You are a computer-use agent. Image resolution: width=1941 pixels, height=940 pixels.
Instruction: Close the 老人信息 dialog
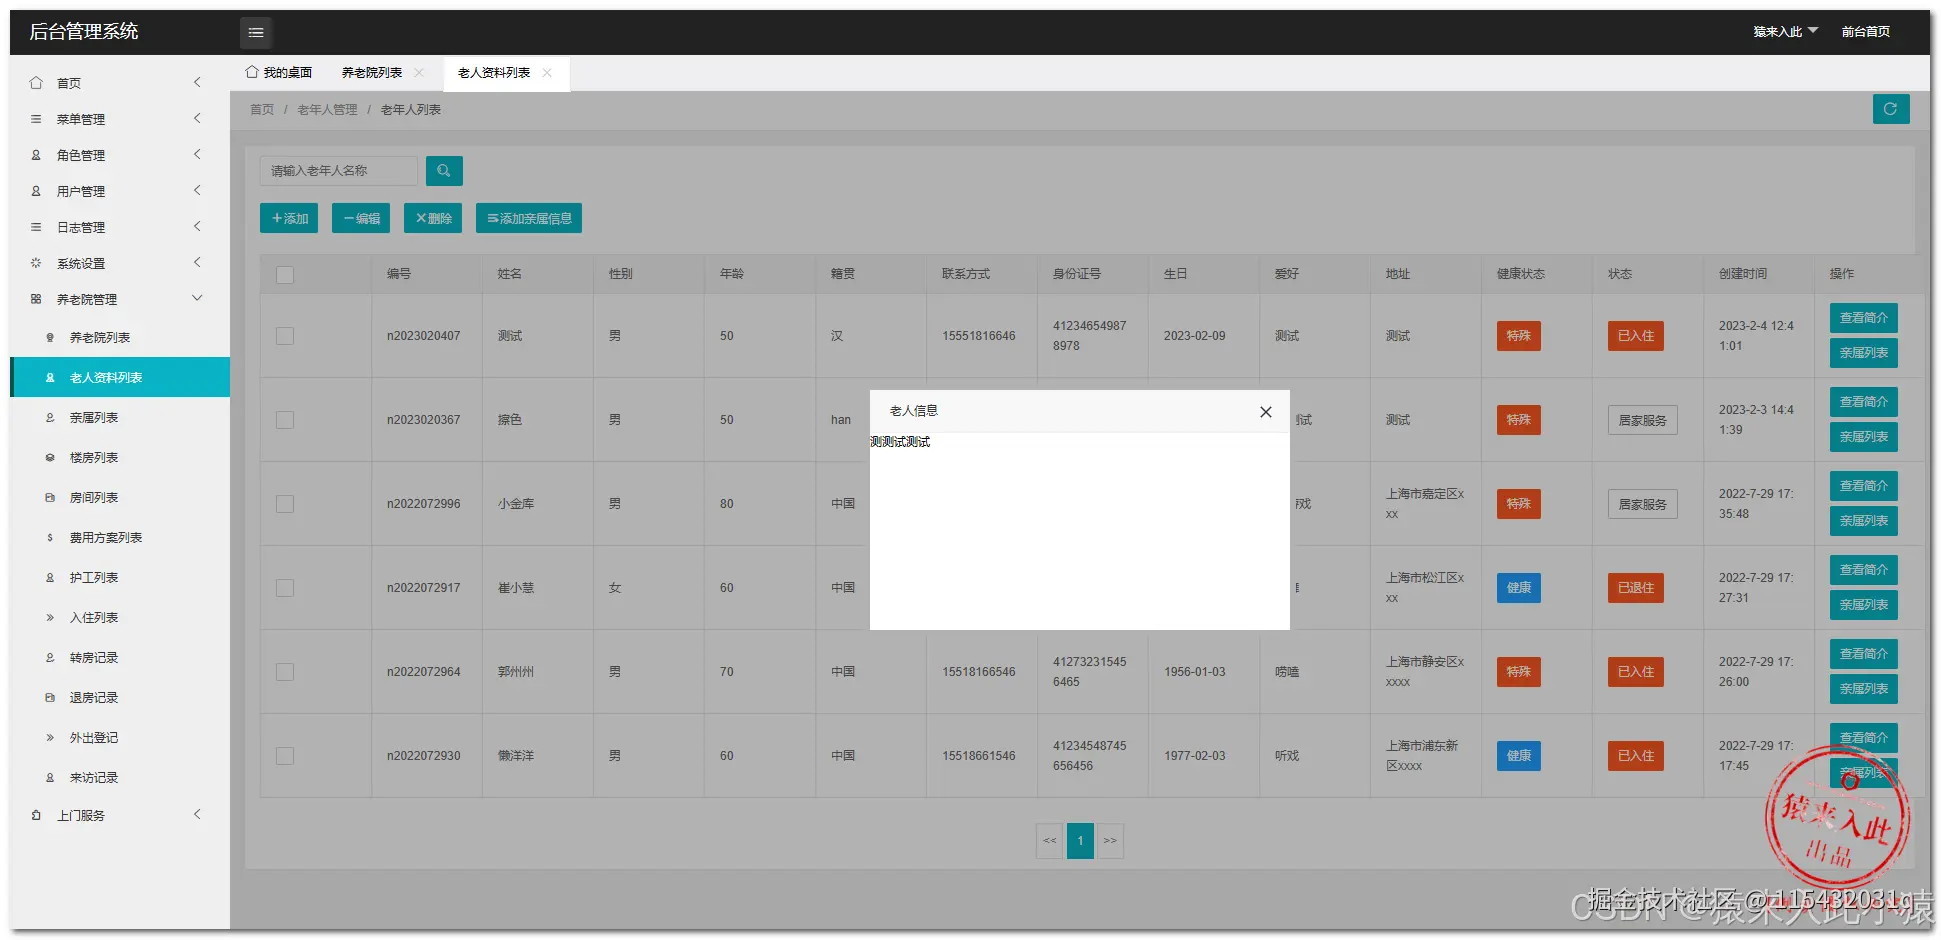click(x=1266, y=412)
